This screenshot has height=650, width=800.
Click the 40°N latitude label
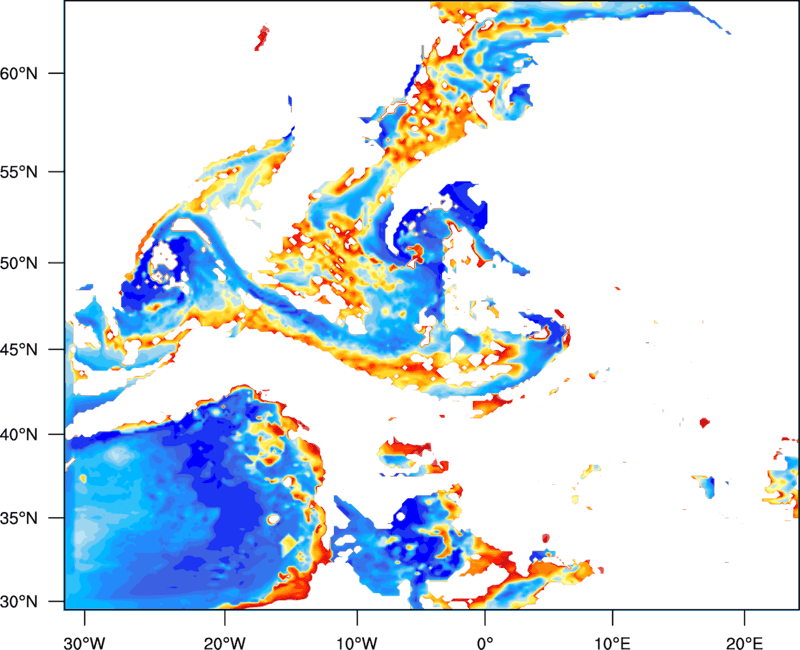19,435
